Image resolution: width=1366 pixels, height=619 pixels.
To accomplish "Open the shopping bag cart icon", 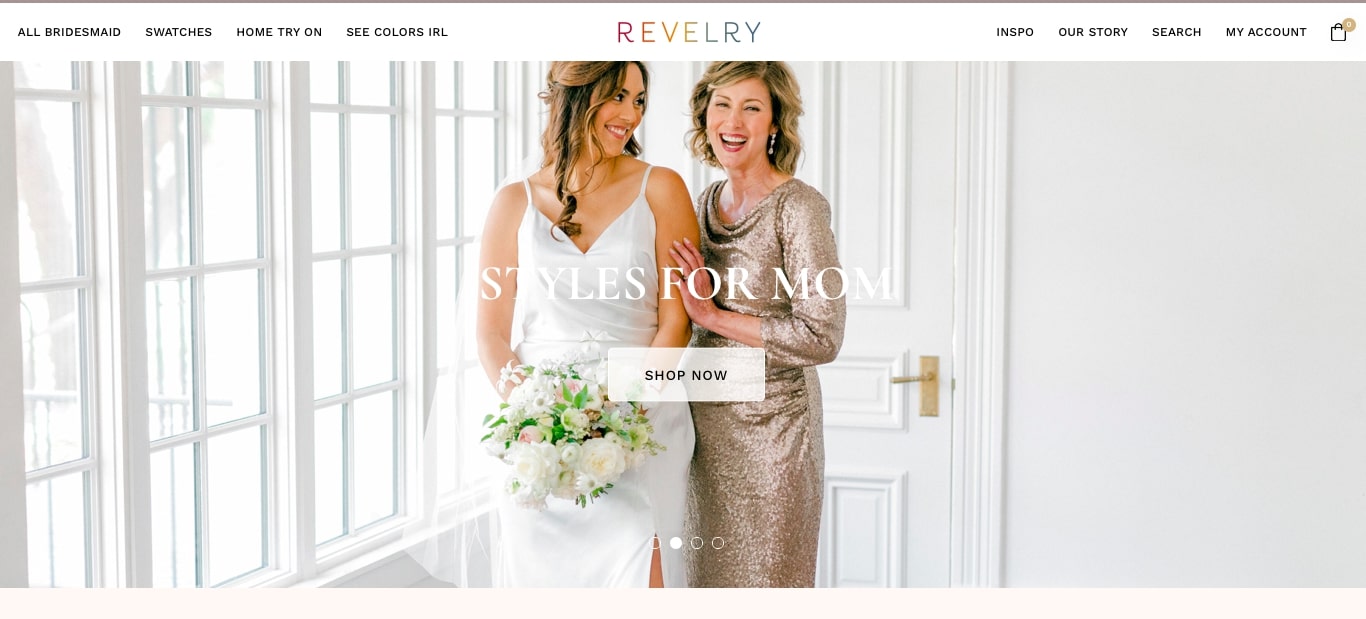I will [x=1338, y=33].
